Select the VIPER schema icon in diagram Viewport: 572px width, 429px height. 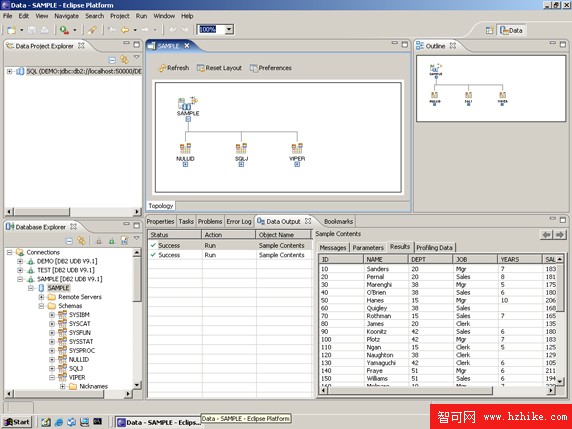click(297, 148)
